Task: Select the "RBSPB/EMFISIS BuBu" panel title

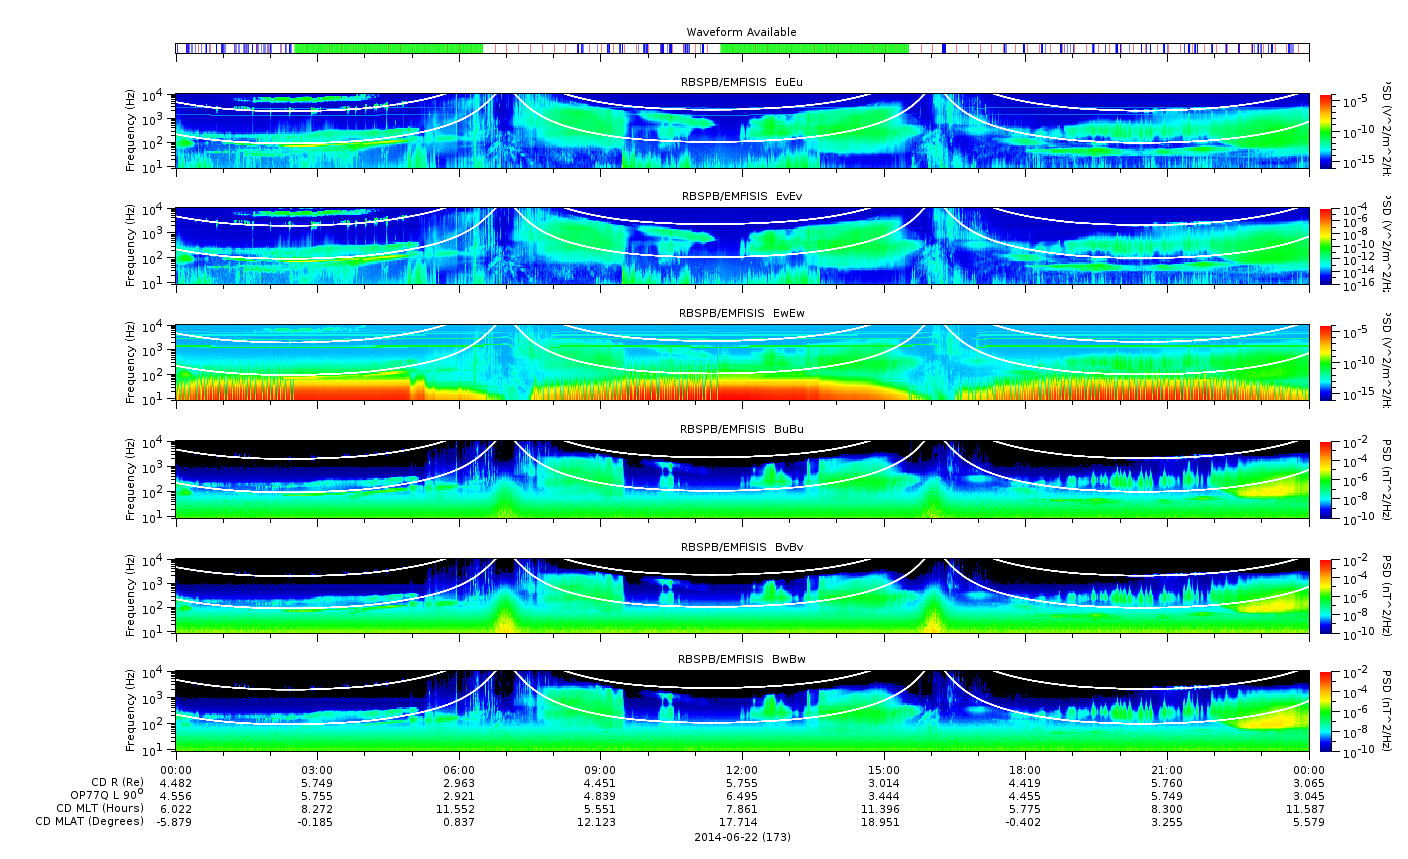Action: pyautogui.click(x=741, y=429)
